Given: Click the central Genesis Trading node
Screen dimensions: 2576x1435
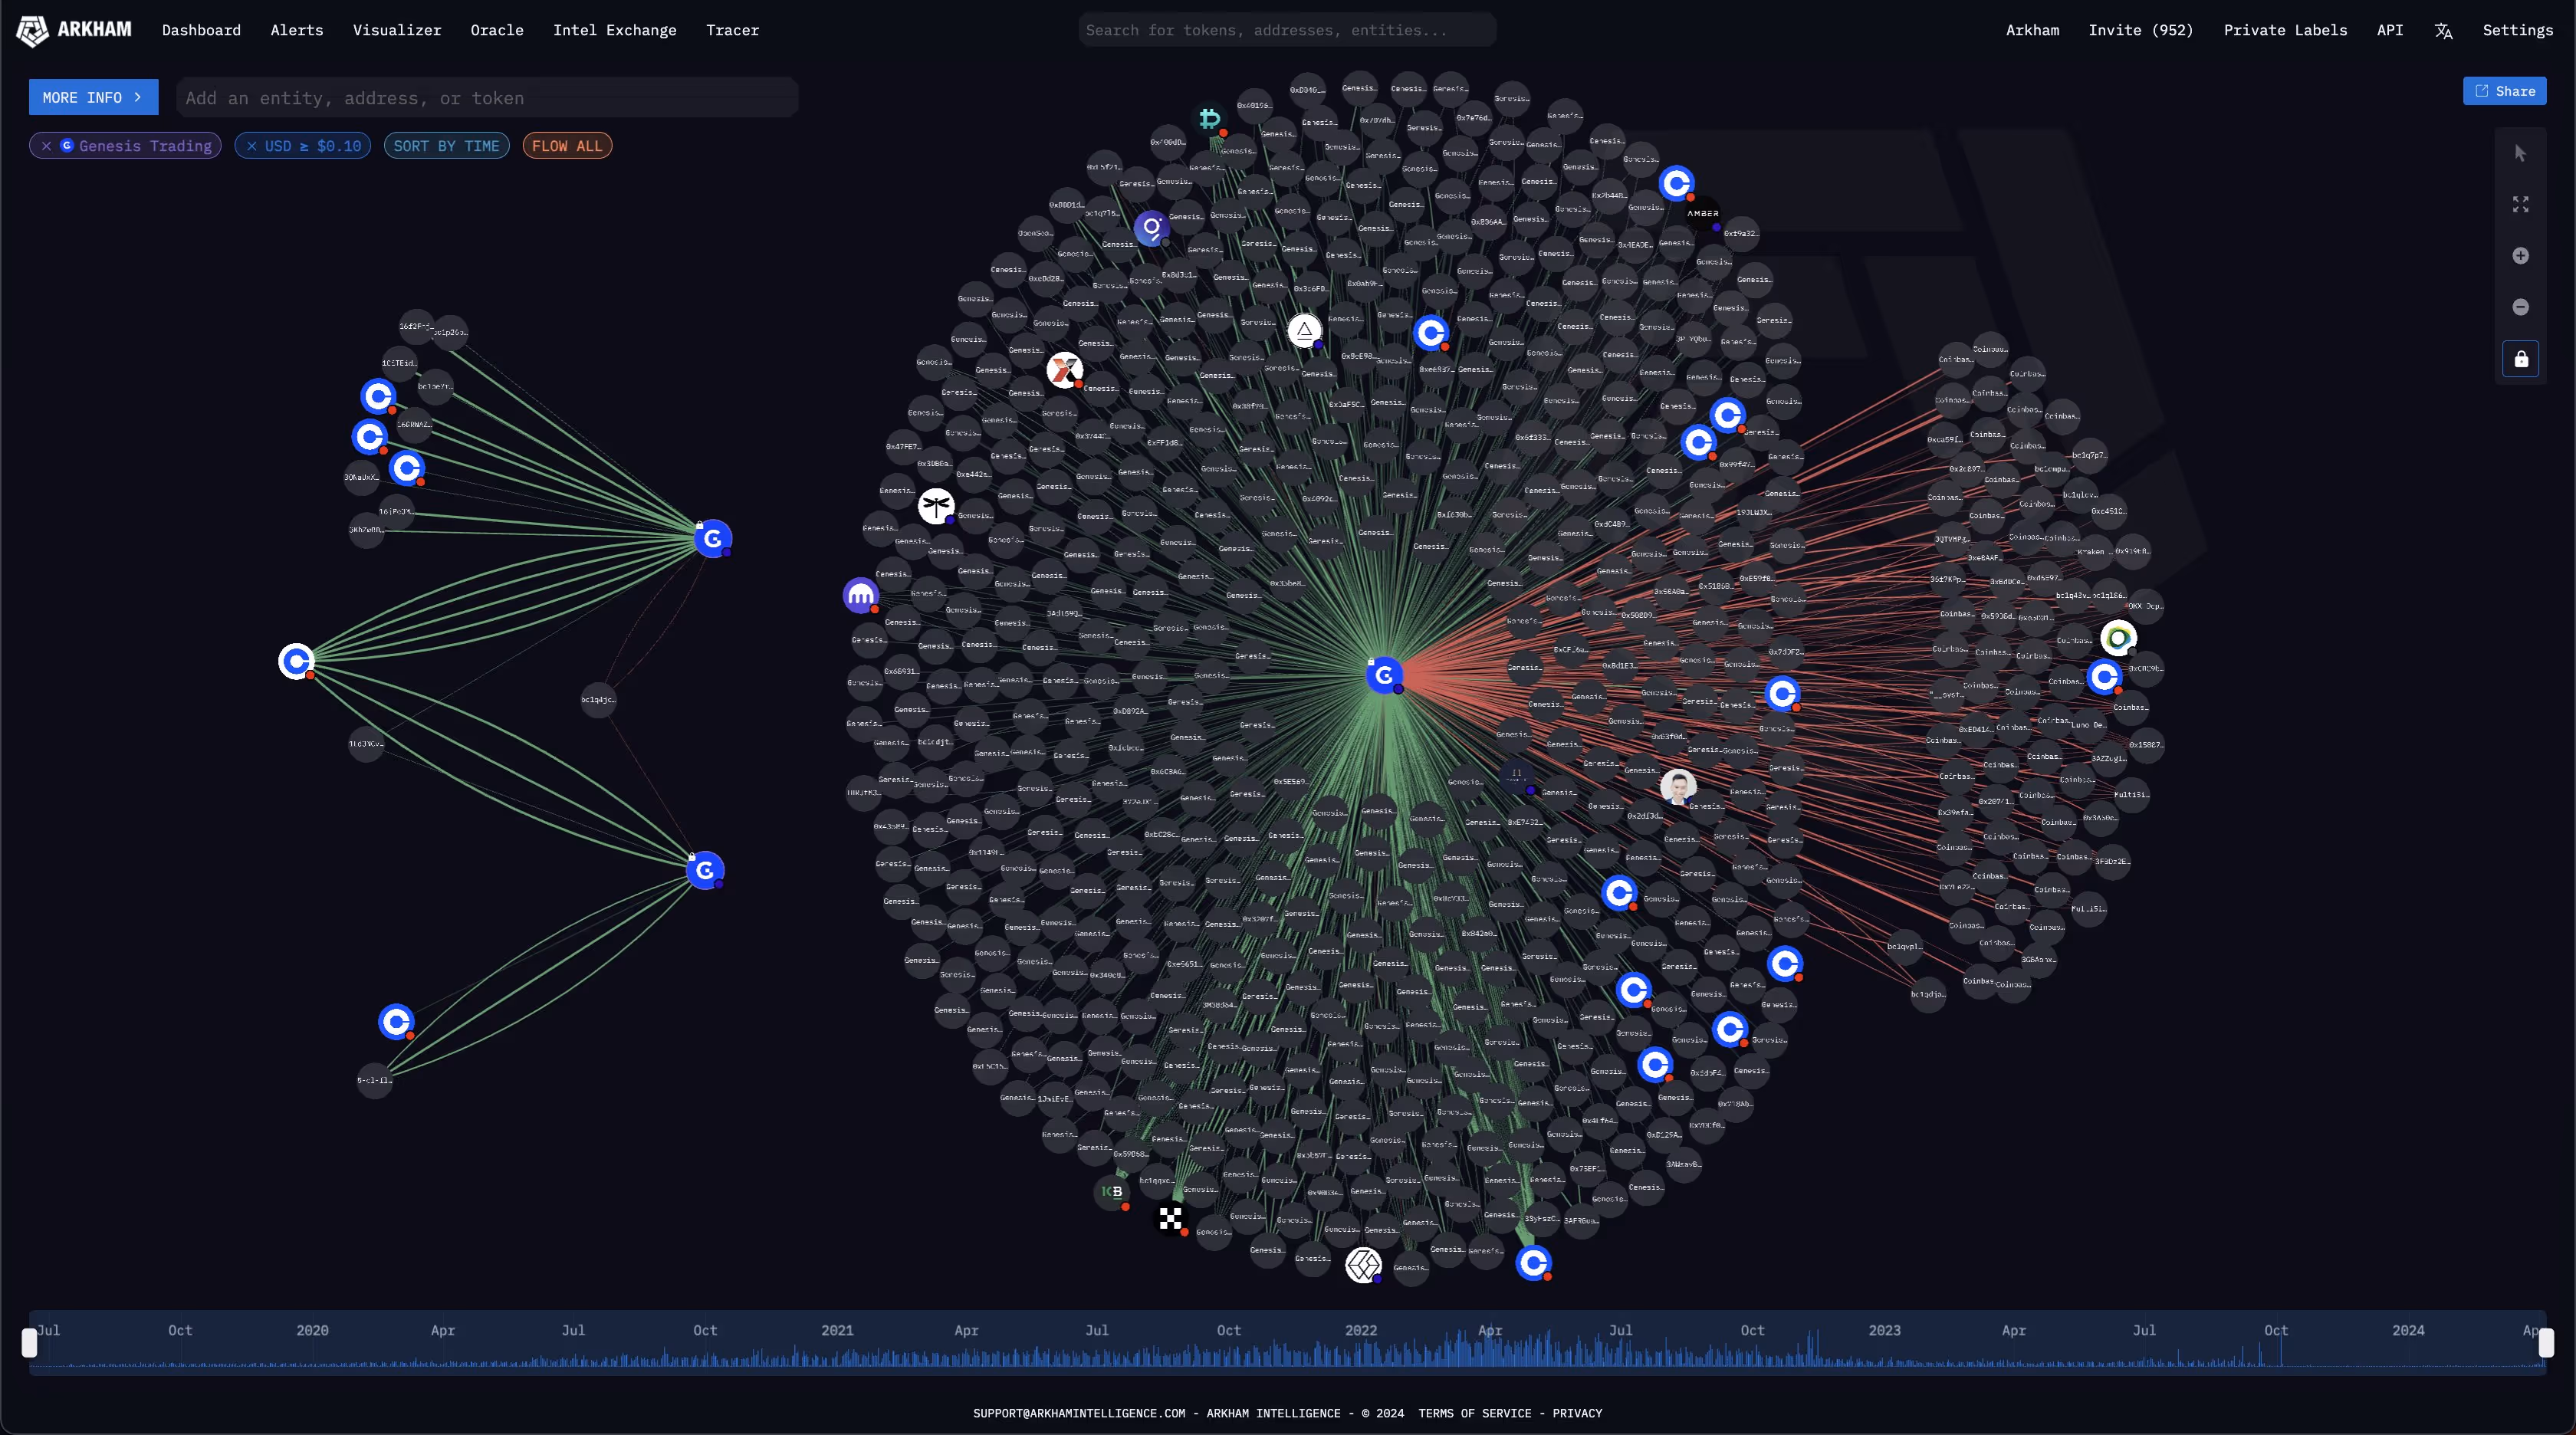Looking at the screenshot, I should [1384, 676].
